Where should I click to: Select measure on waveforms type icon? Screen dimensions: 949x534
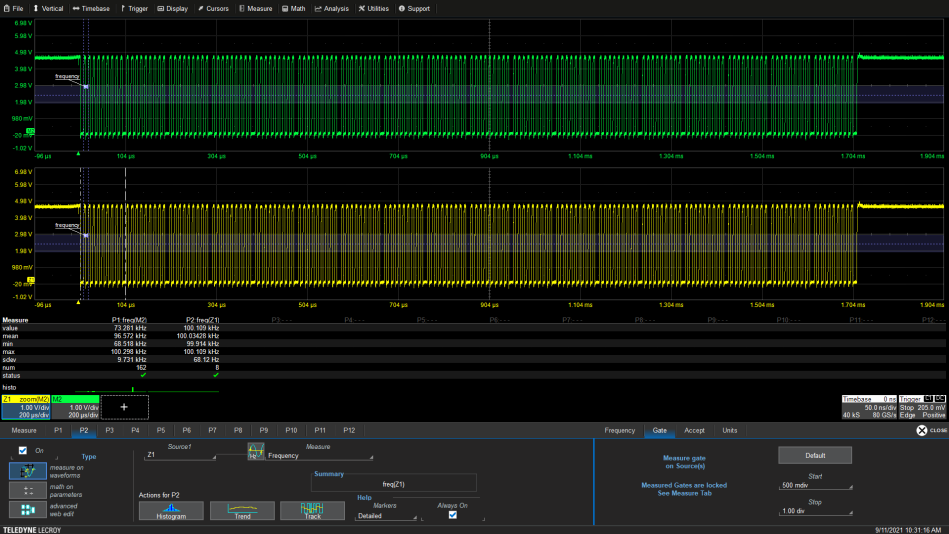(28, 471)
